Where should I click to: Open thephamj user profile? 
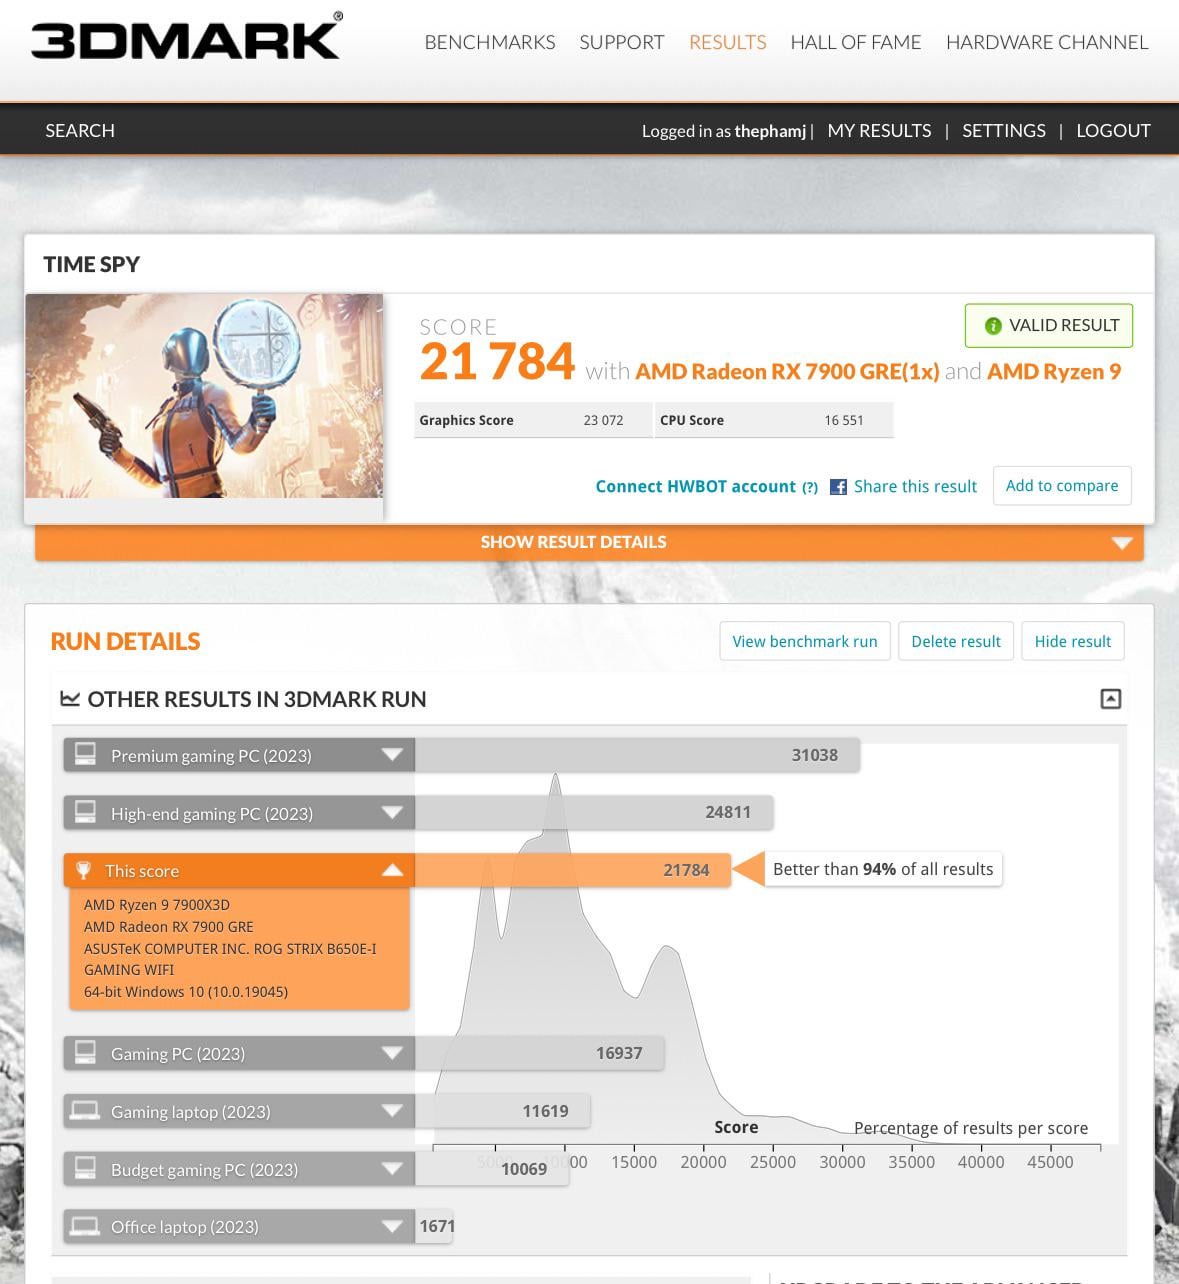[x=770, y=131]
